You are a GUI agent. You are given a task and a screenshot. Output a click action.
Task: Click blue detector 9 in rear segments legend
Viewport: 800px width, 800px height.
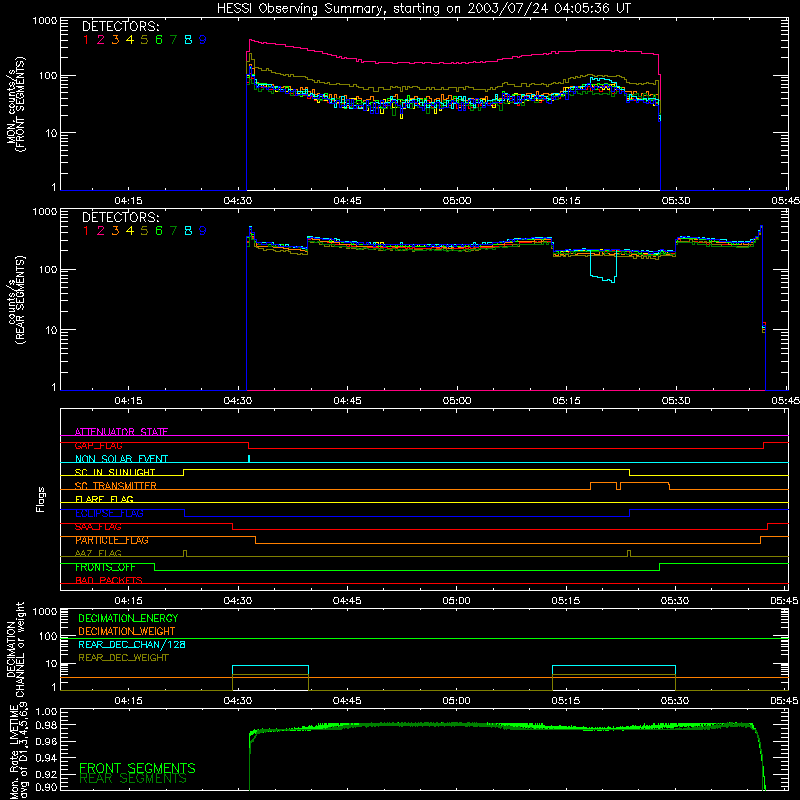pyautogui.click(x=203, y=231)
